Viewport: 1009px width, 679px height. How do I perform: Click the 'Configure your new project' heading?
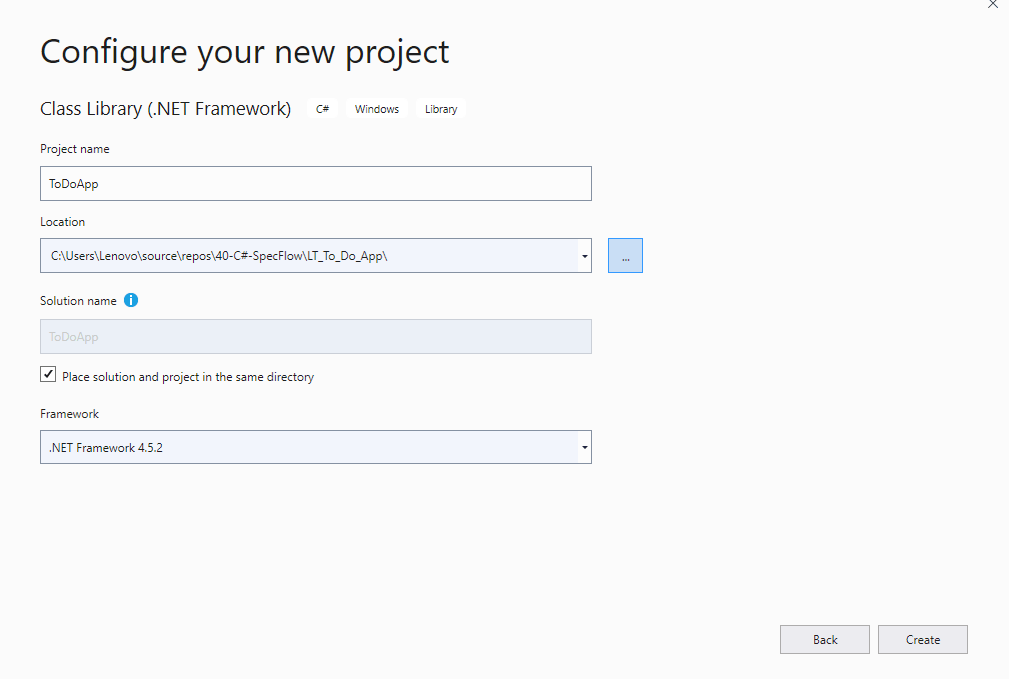(245, 52)
